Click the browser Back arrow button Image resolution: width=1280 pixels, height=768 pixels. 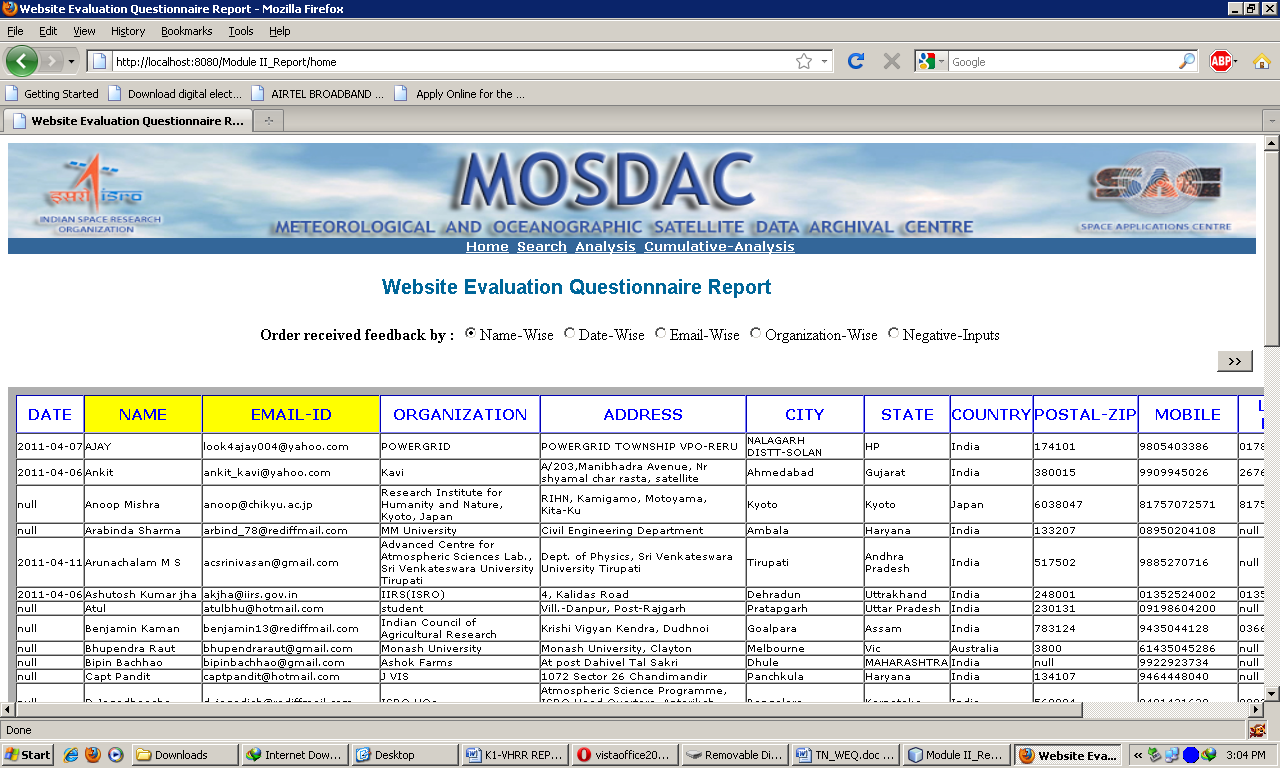[x=22, y=61]
